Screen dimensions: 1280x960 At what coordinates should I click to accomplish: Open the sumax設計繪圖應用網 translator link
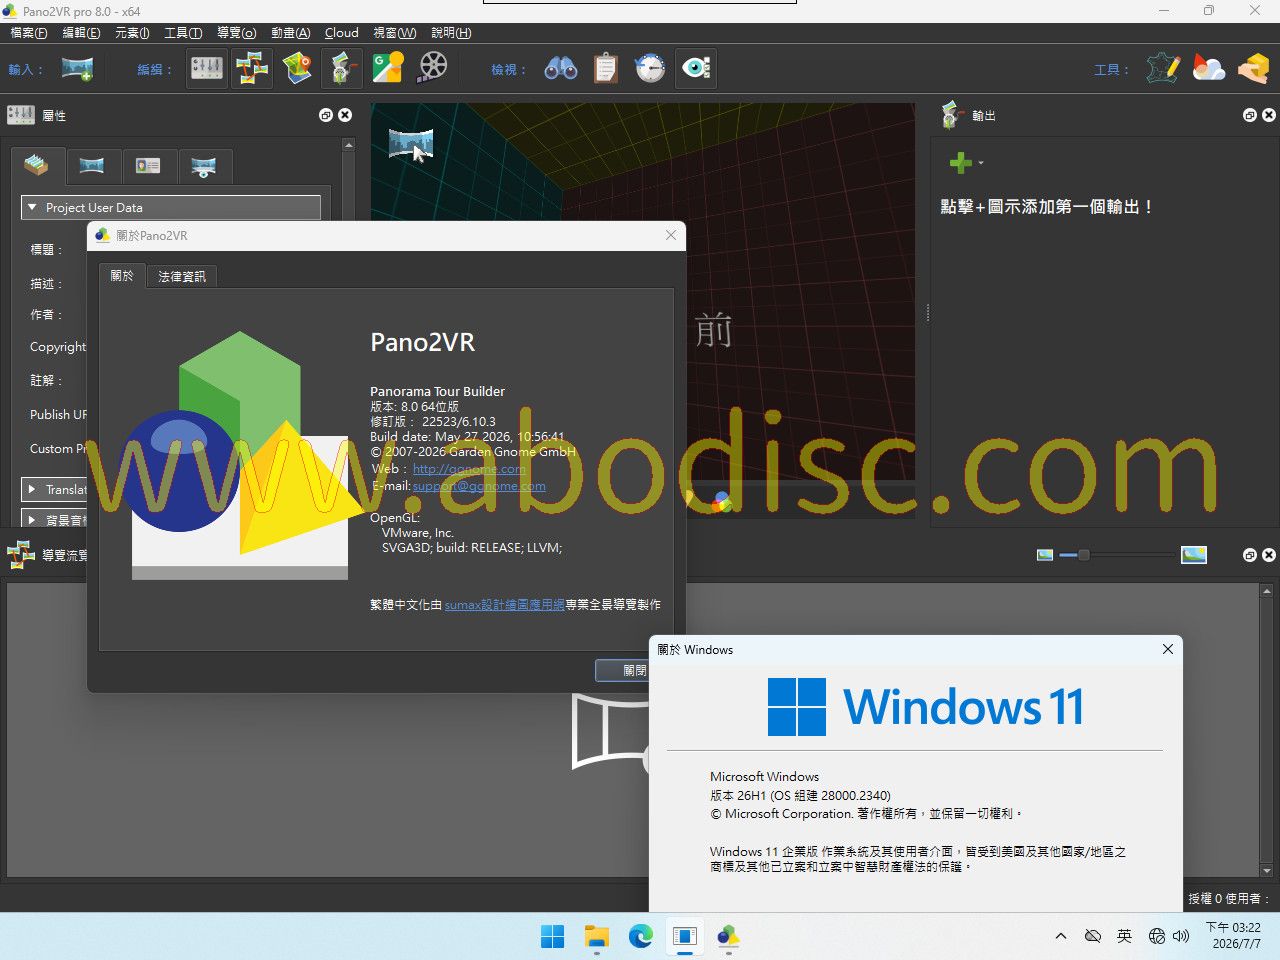pos(505,605)
